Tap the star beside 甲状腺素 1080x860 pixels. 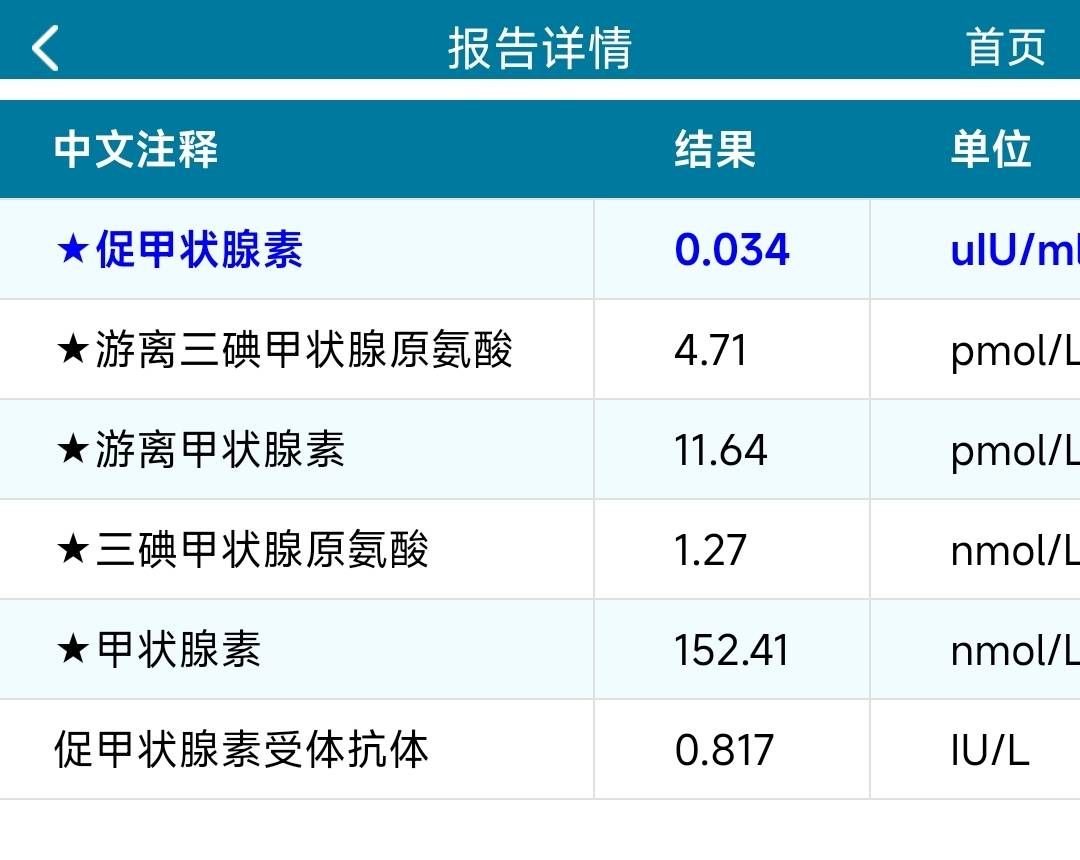coord(73,649)
